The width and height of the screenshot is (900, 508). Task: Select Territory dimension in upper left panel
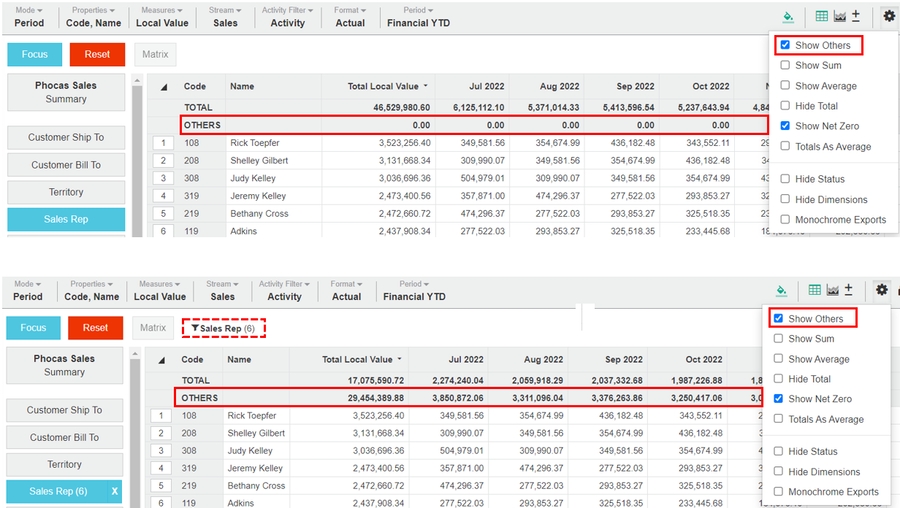[x=66, y=192]
